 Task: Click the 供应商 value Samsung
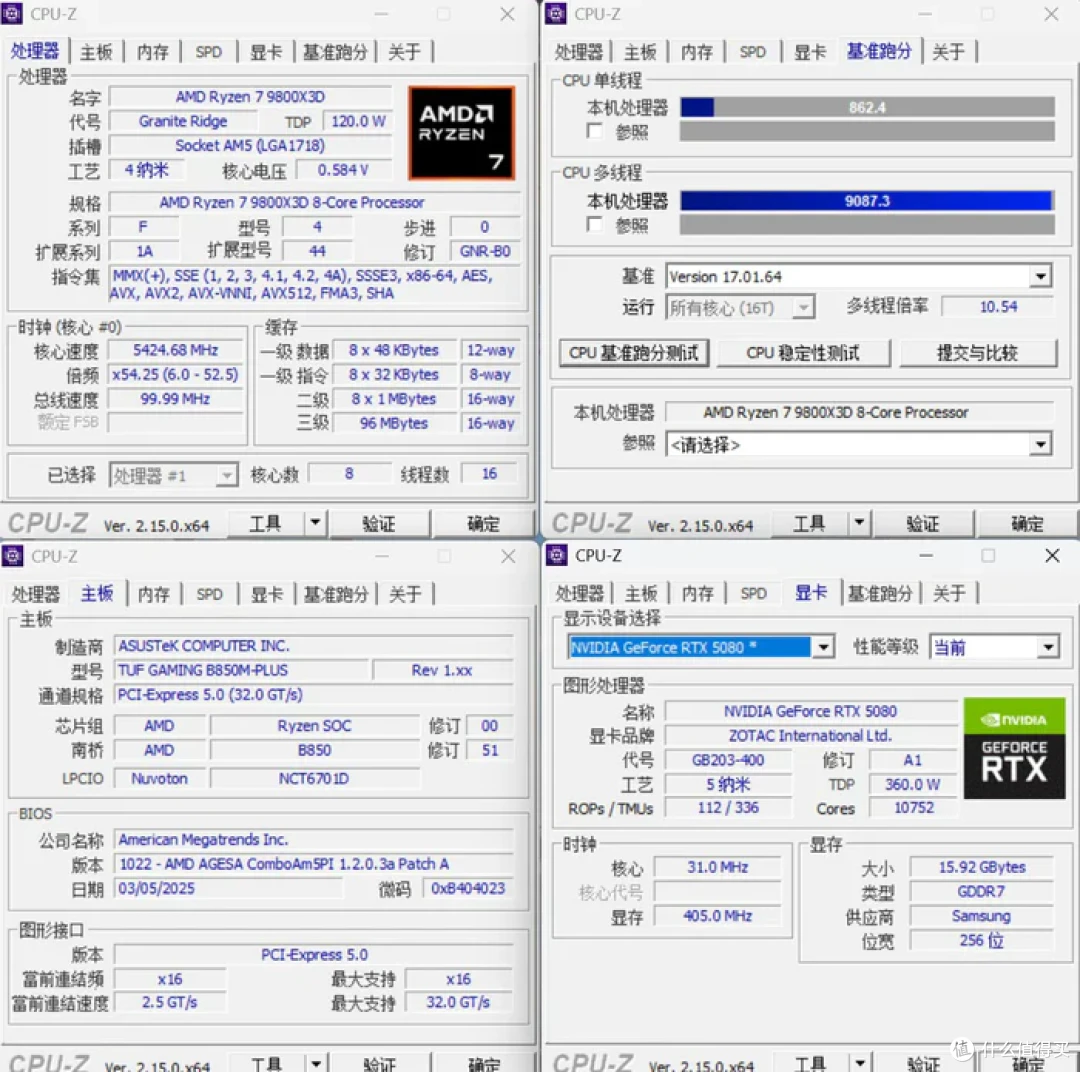click(x=982, y=916)
